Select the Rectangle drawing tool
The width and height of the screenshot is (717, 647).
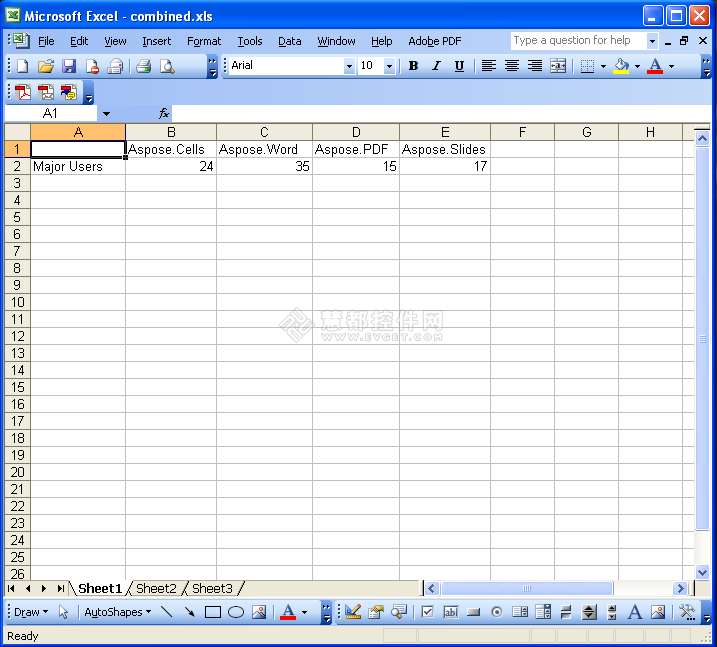pyautogui.click(x=213, y=612)
